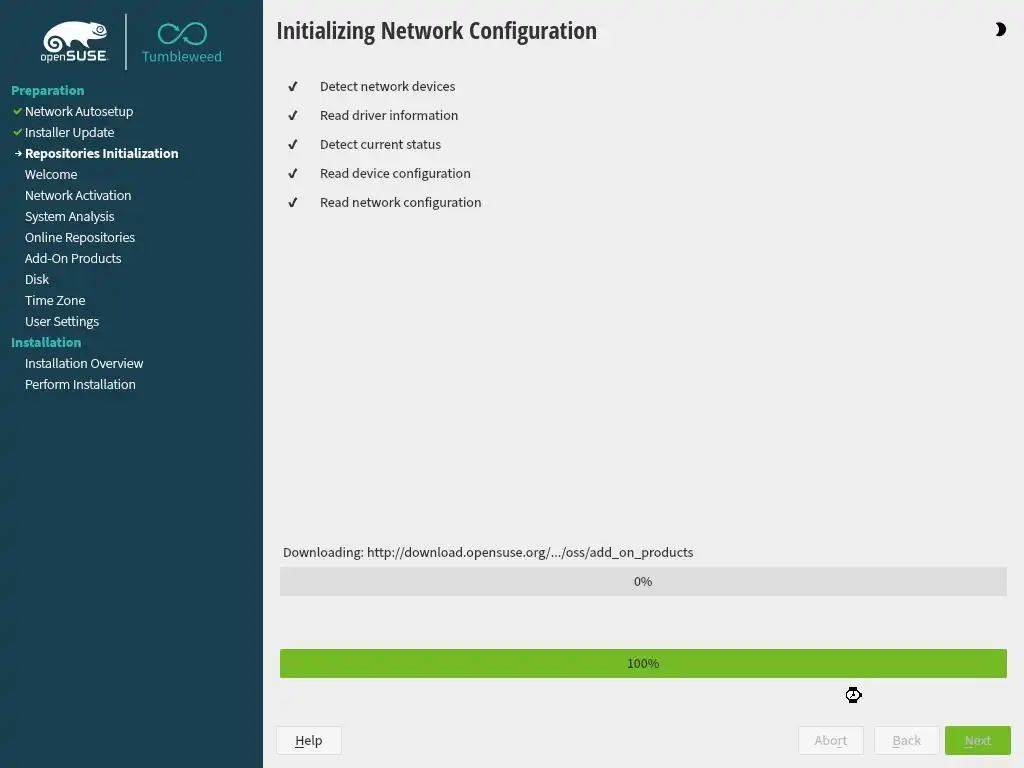Click the Preparation section heading
Image resolution: width=1024 pixels, height=768 pixels.
(48, 90)
